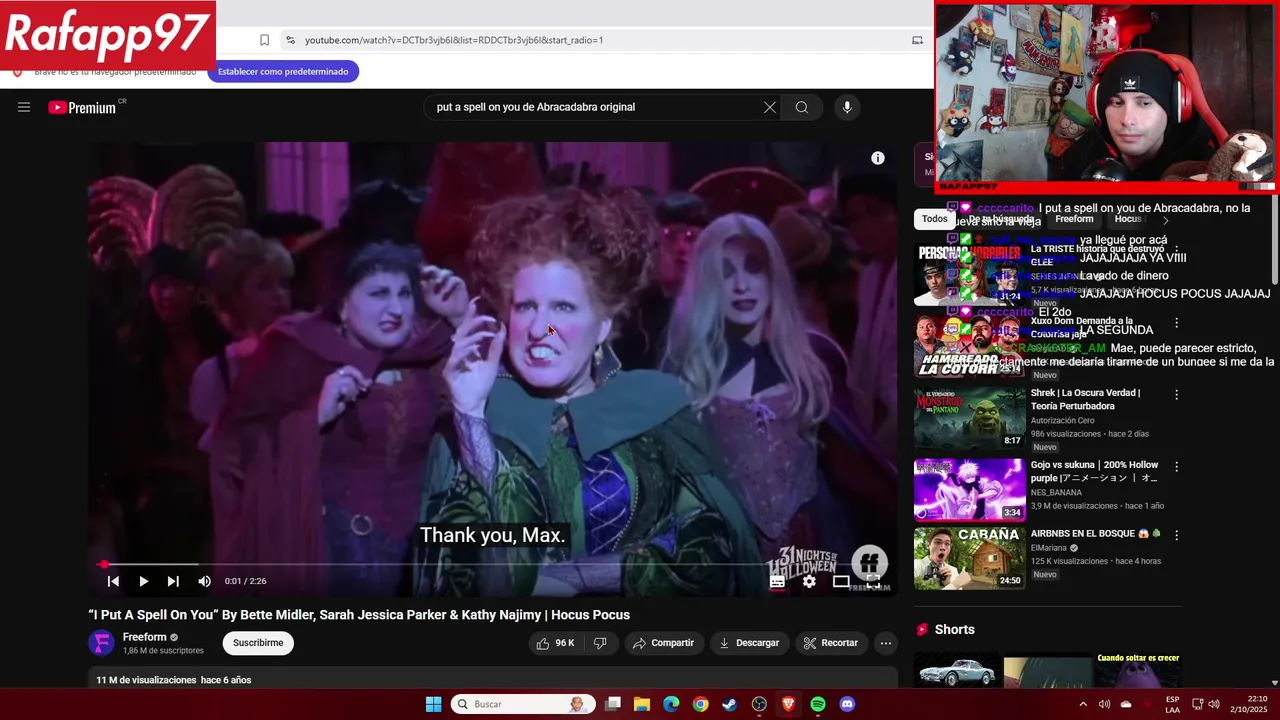Open Google Chrome from taskbar
1280x720 pixels.
click(x=700, y=704)
